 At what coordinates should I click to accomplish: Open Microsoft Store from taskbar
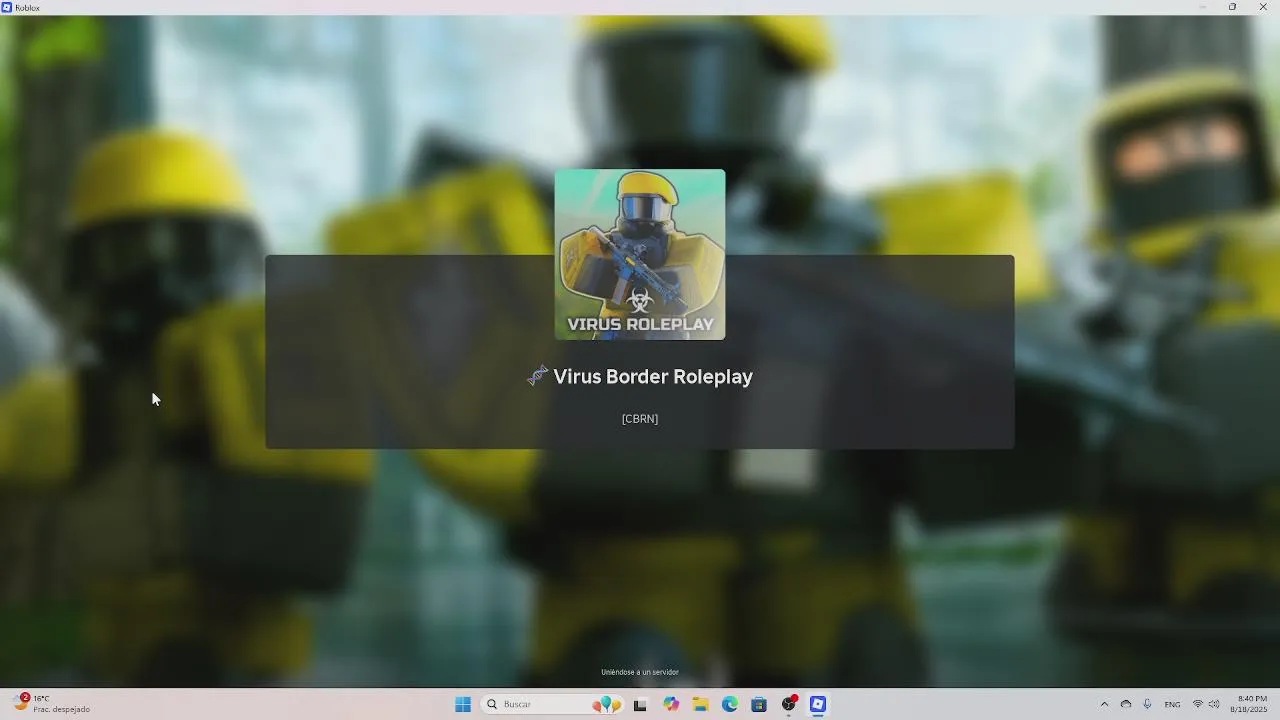click(x=759, y=704)
